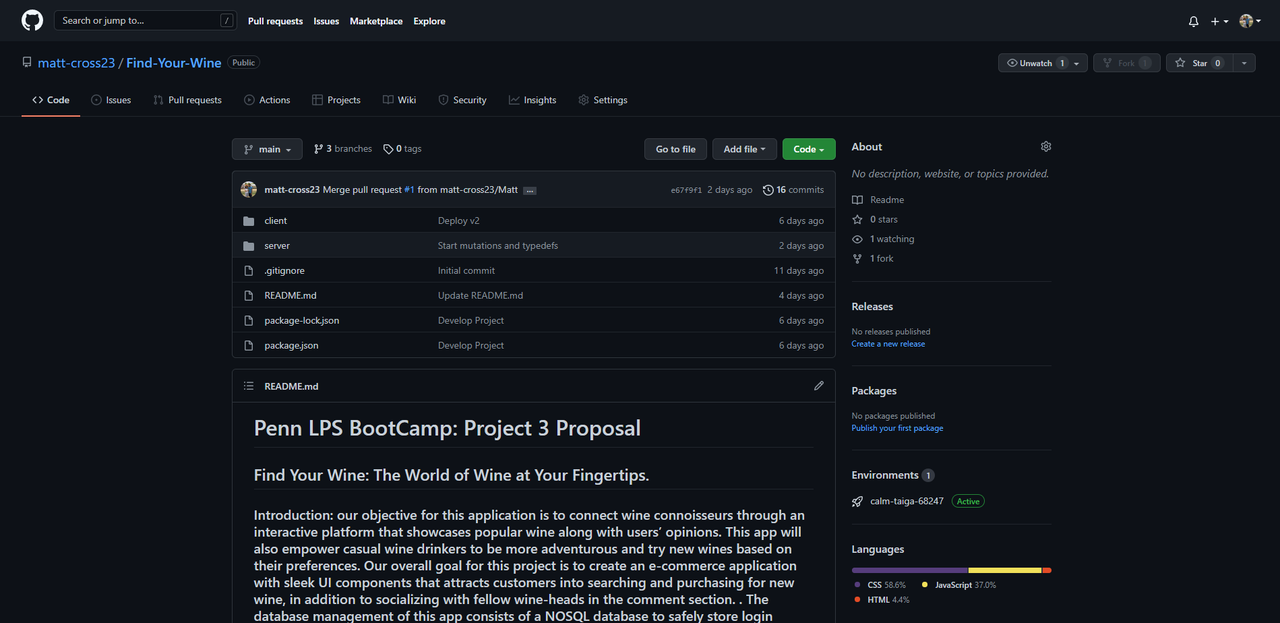
Task: Open the README table of contents icon
Action: (x=249, y=385)
